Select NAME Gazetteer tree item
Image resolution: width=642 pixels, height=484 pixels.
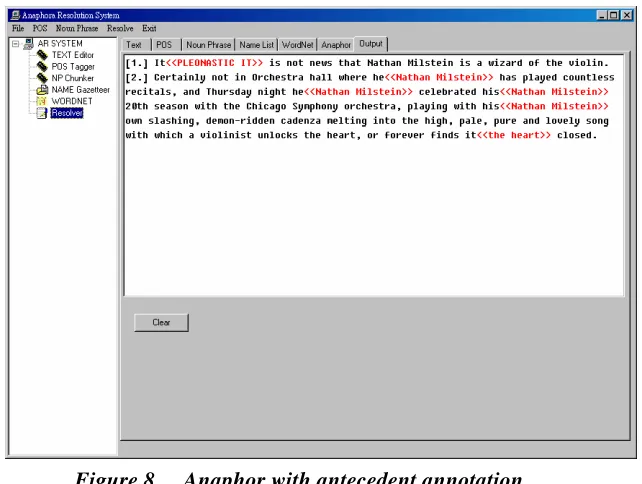pos(81,90)
